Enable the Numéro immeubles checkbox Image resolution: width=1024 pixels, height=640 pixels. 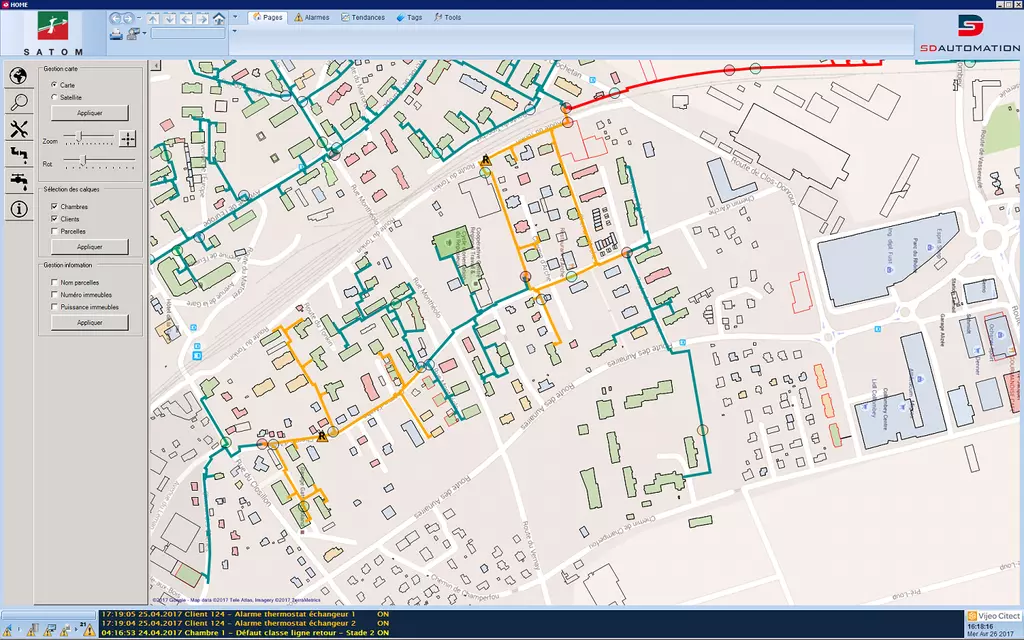(x=54, y=295)
